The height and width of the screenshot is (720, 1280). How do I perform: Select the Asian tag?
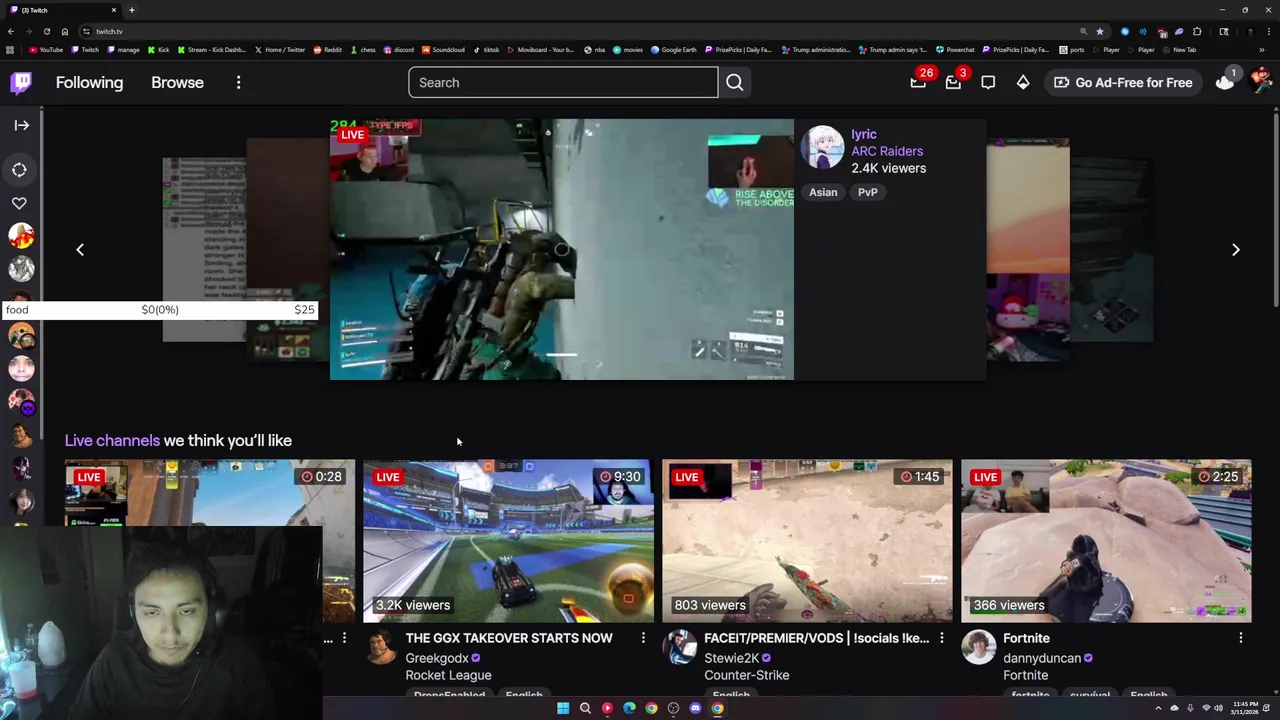(823, 192)
